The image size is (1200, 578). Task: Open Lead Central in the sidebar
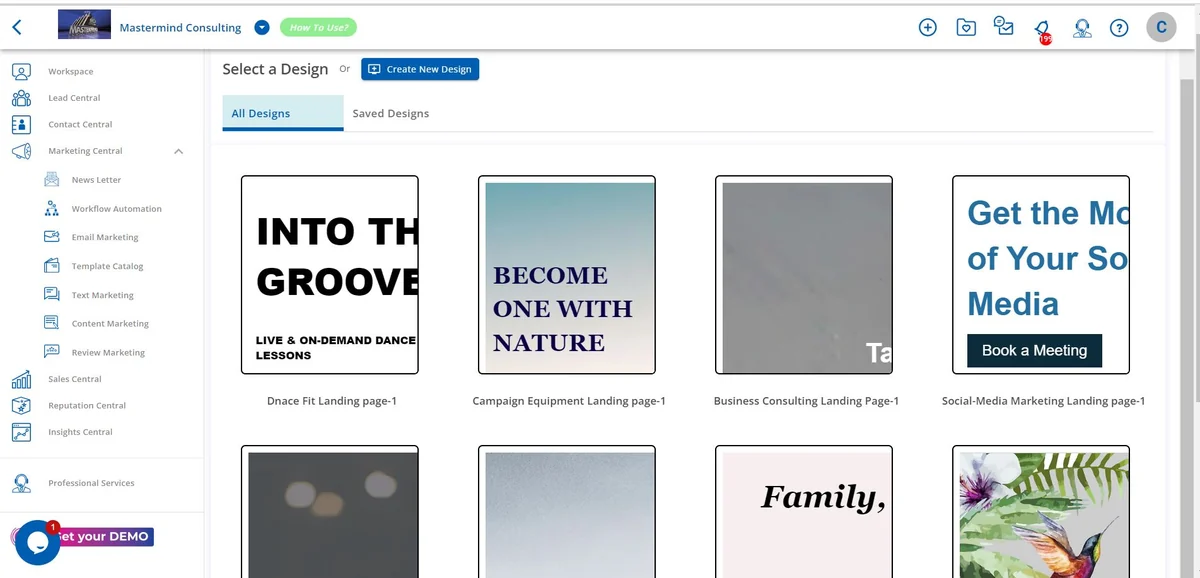click(x=74, y=98)
